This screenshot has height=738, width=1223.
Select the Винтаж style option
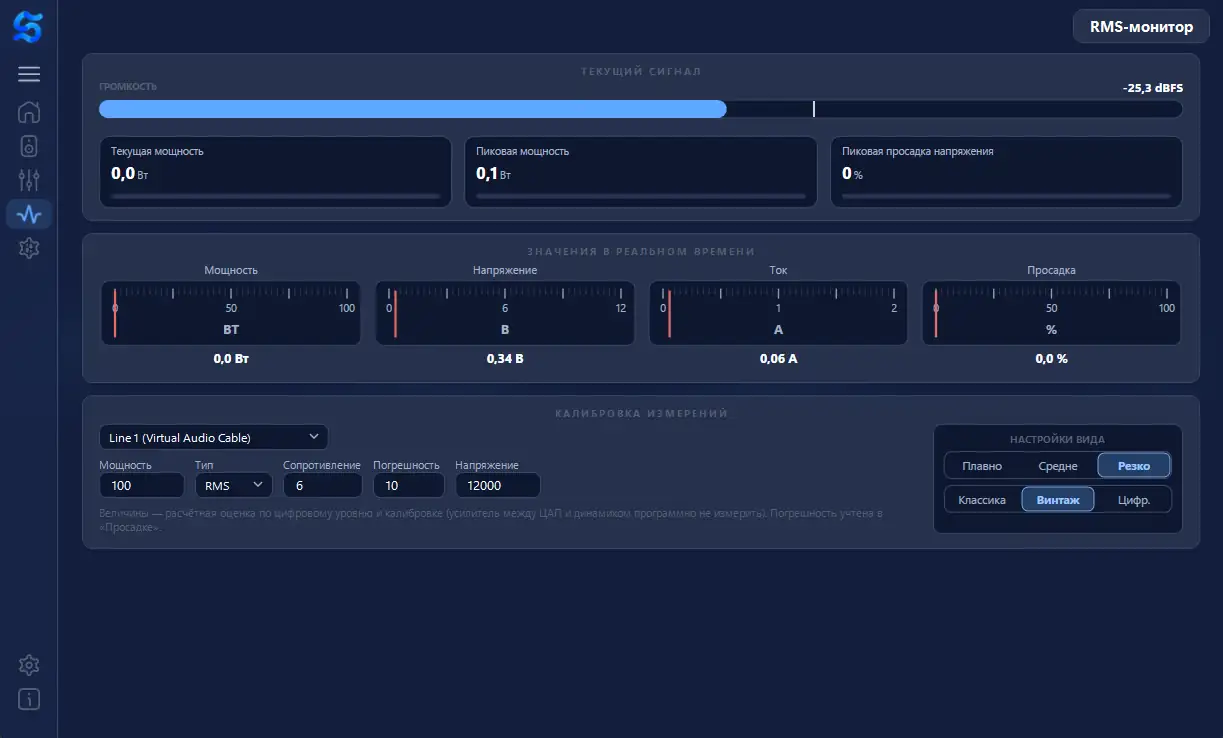click(1058, 500)
